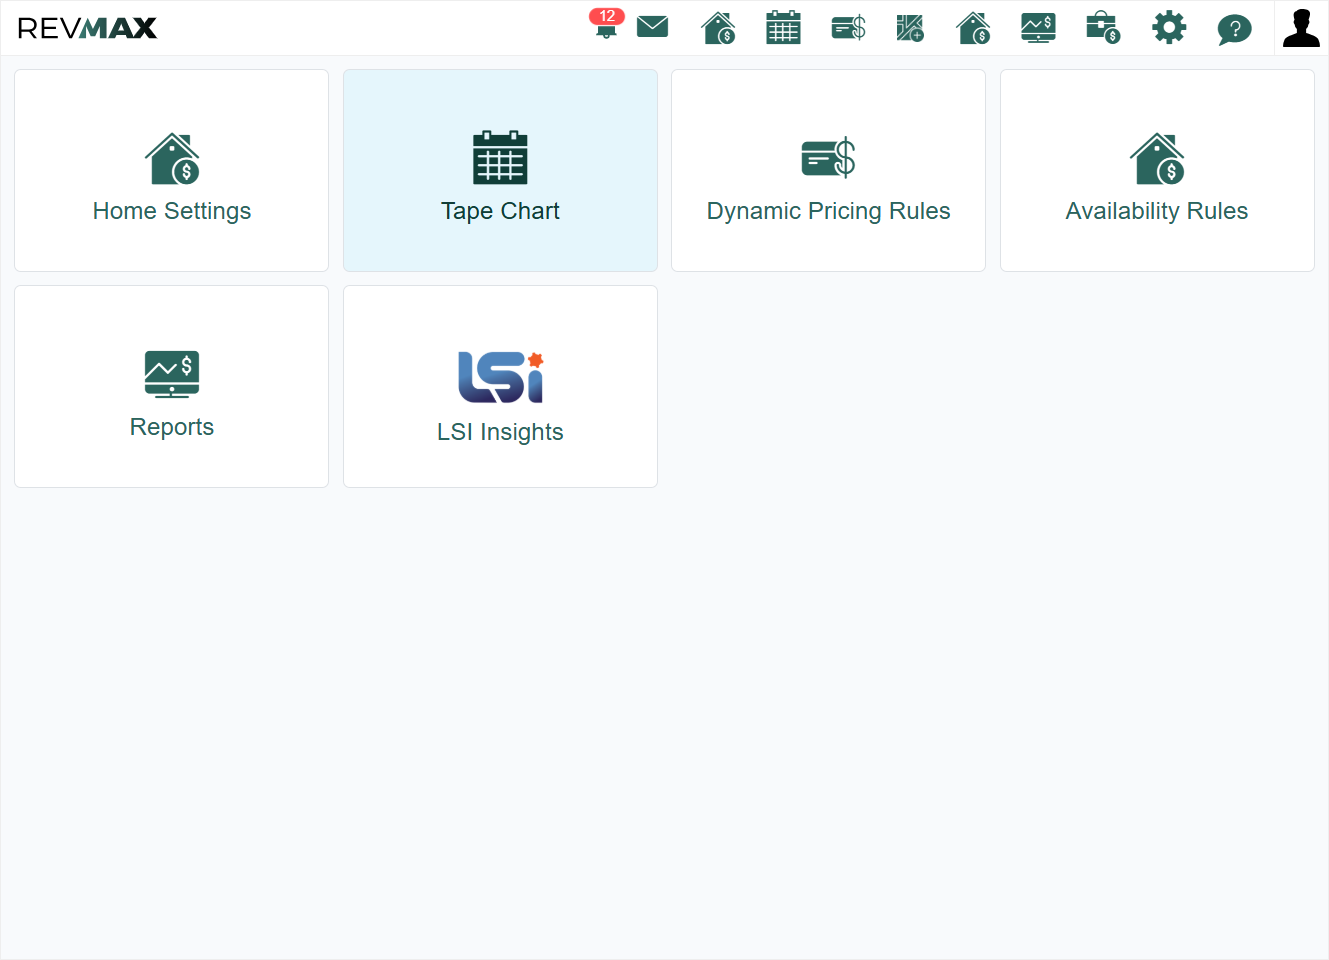Click the briefcase with dollar icon
The height and width of the screenshot is (960, 1329).
pos(1103,28)
